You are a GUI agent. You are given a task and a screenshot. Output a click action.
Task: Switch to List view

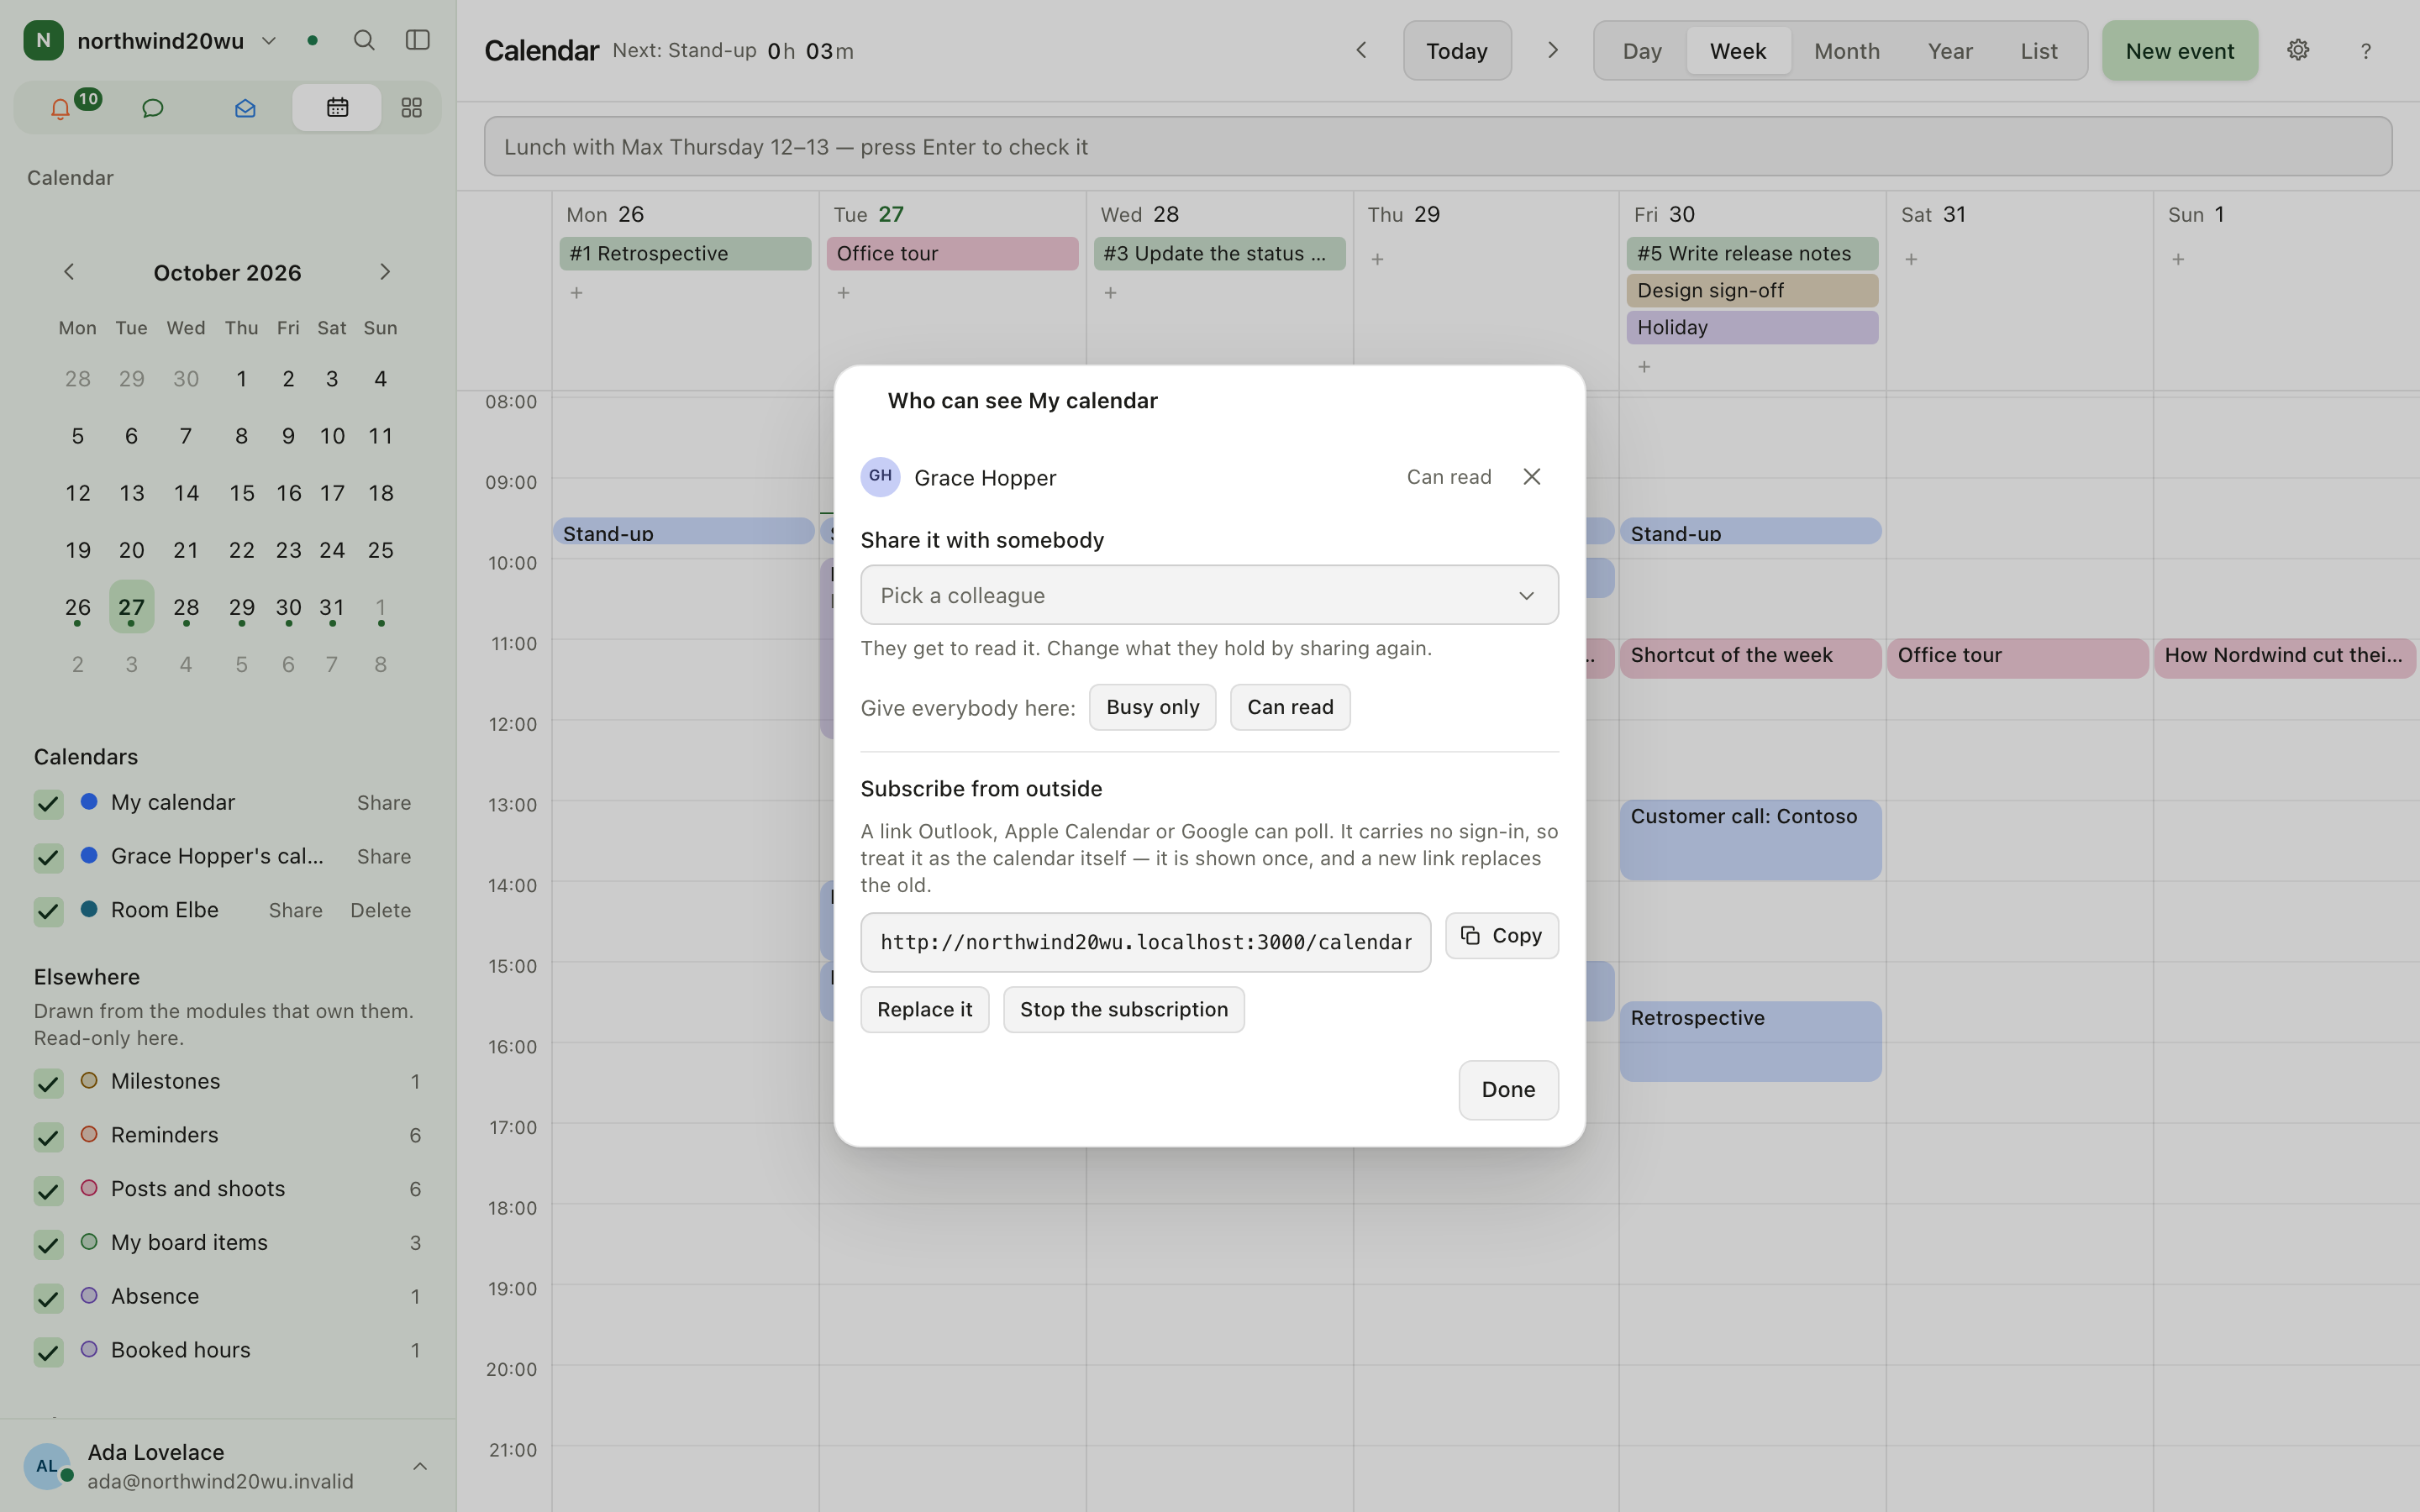click(x=2038, y=51)
